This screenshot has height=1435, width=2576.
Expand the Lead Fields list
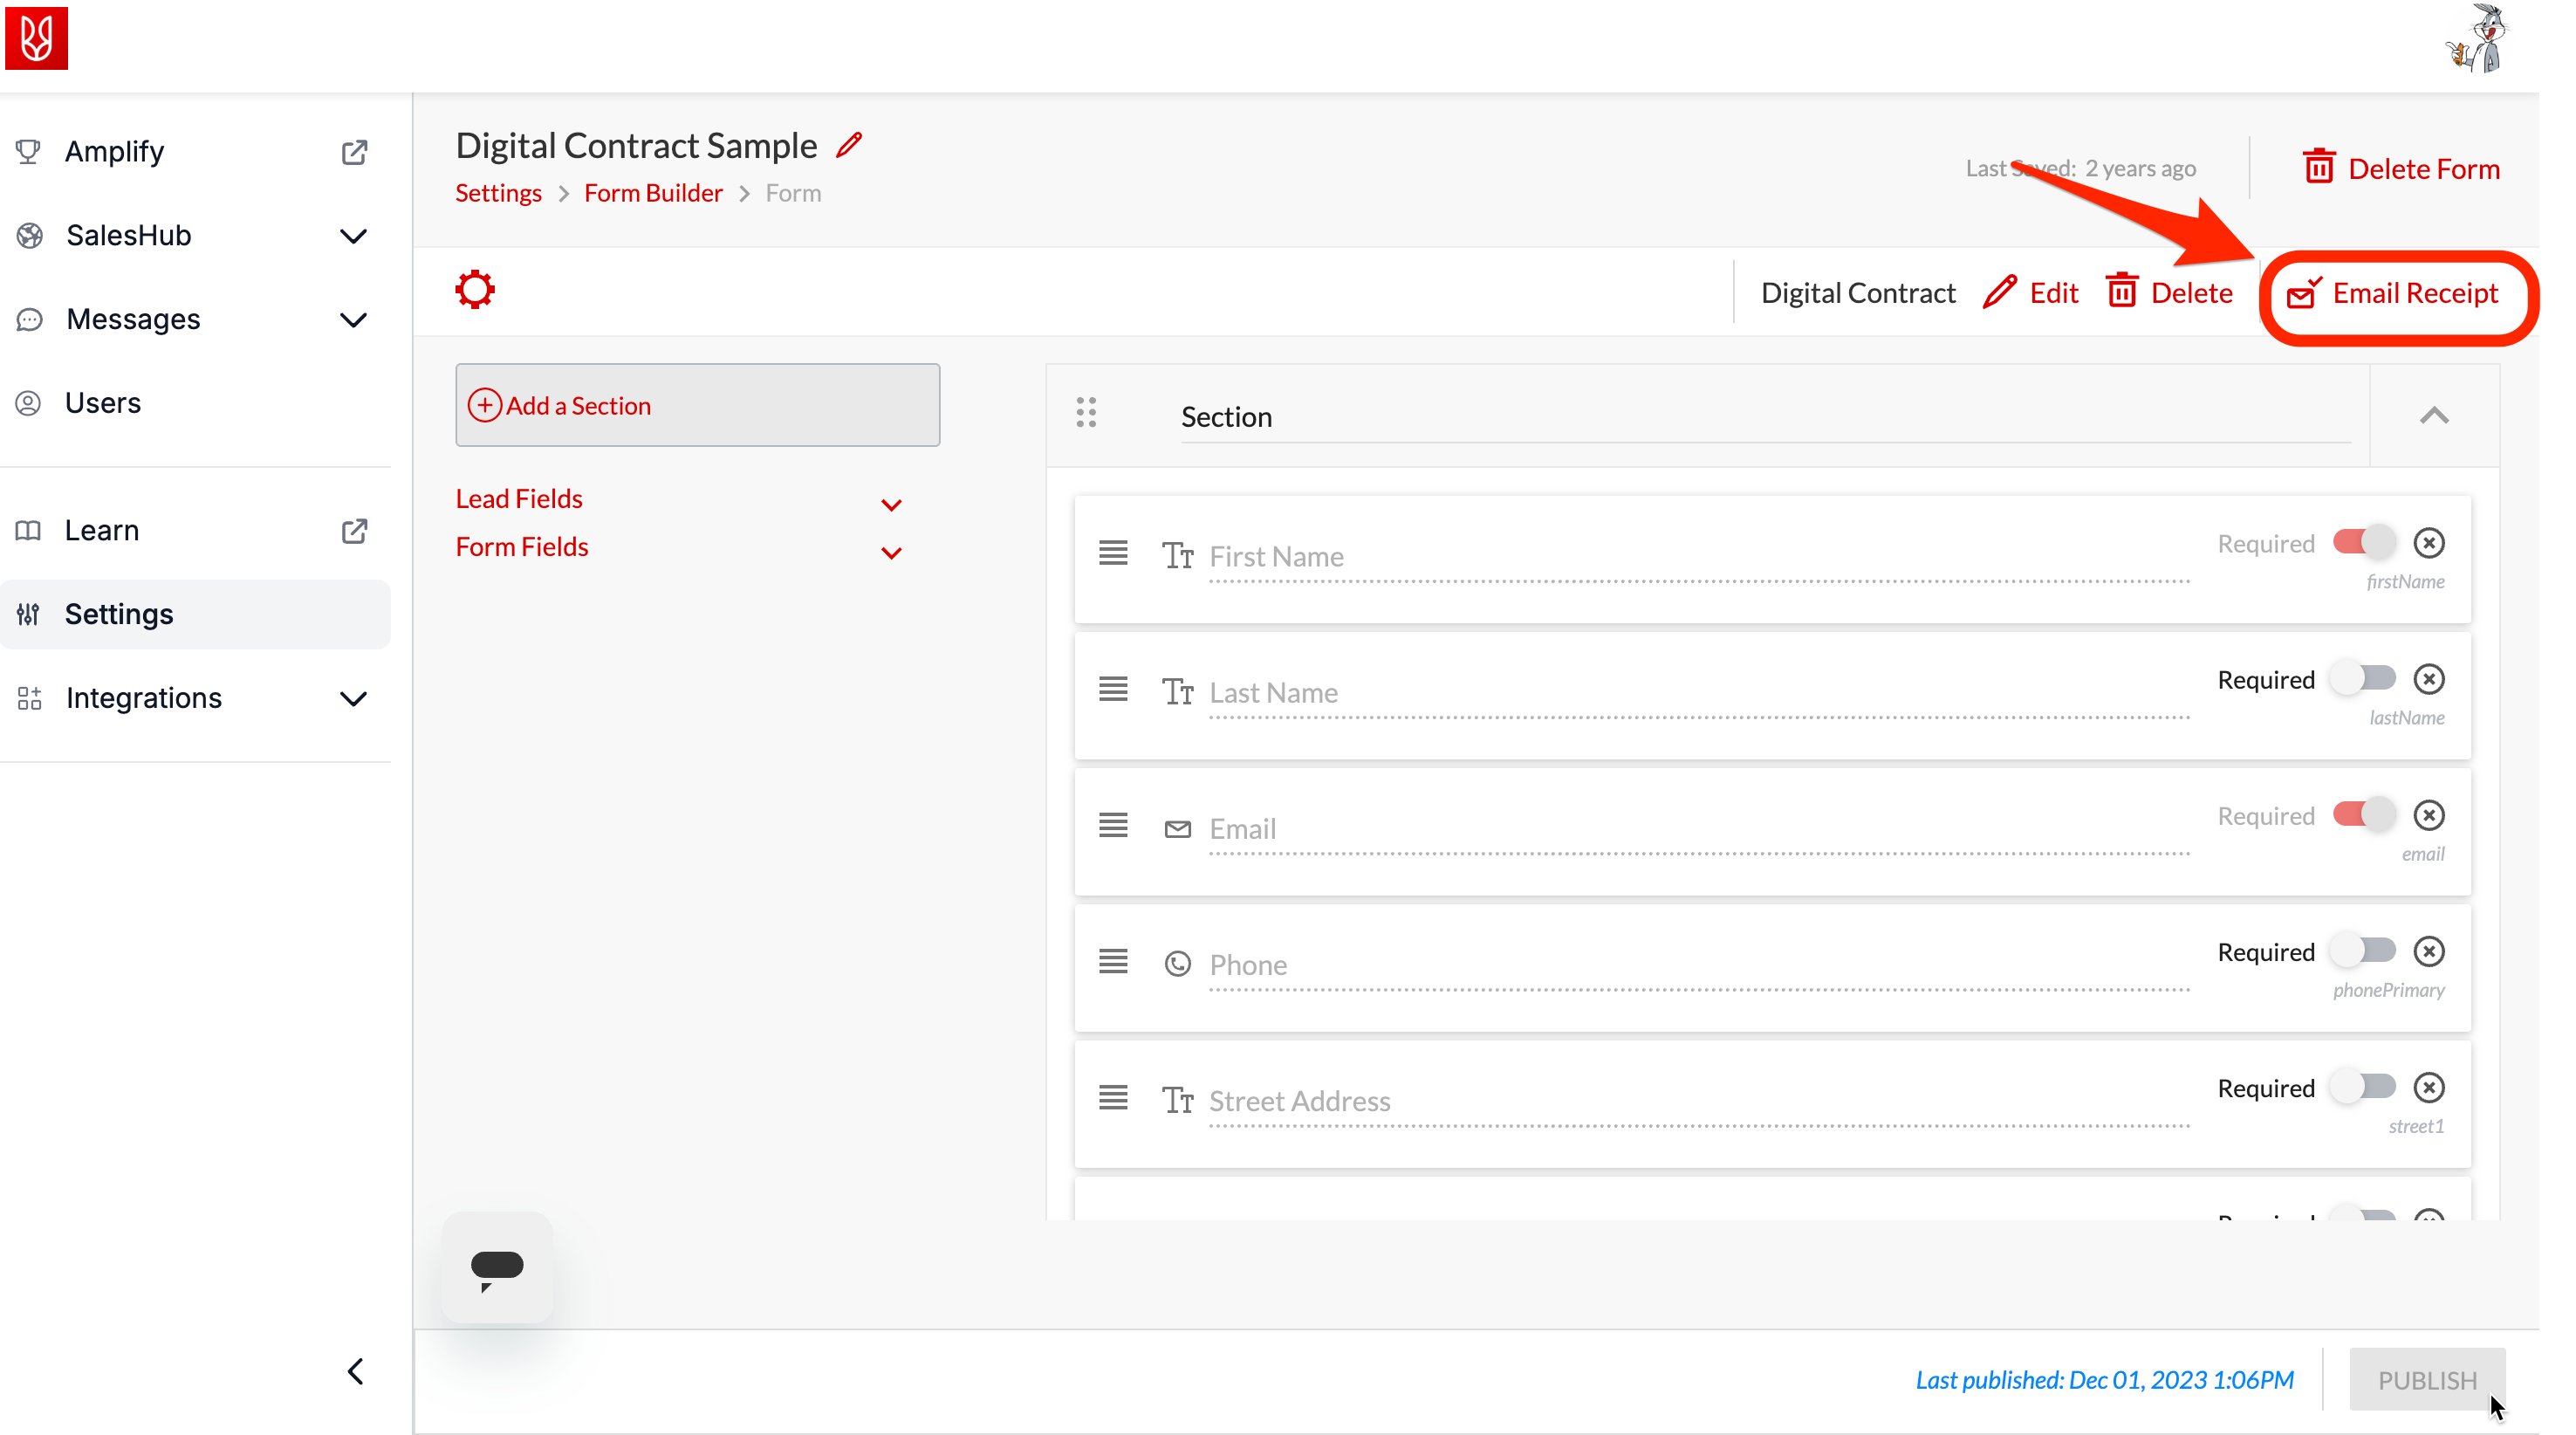(x=891, y=505)
